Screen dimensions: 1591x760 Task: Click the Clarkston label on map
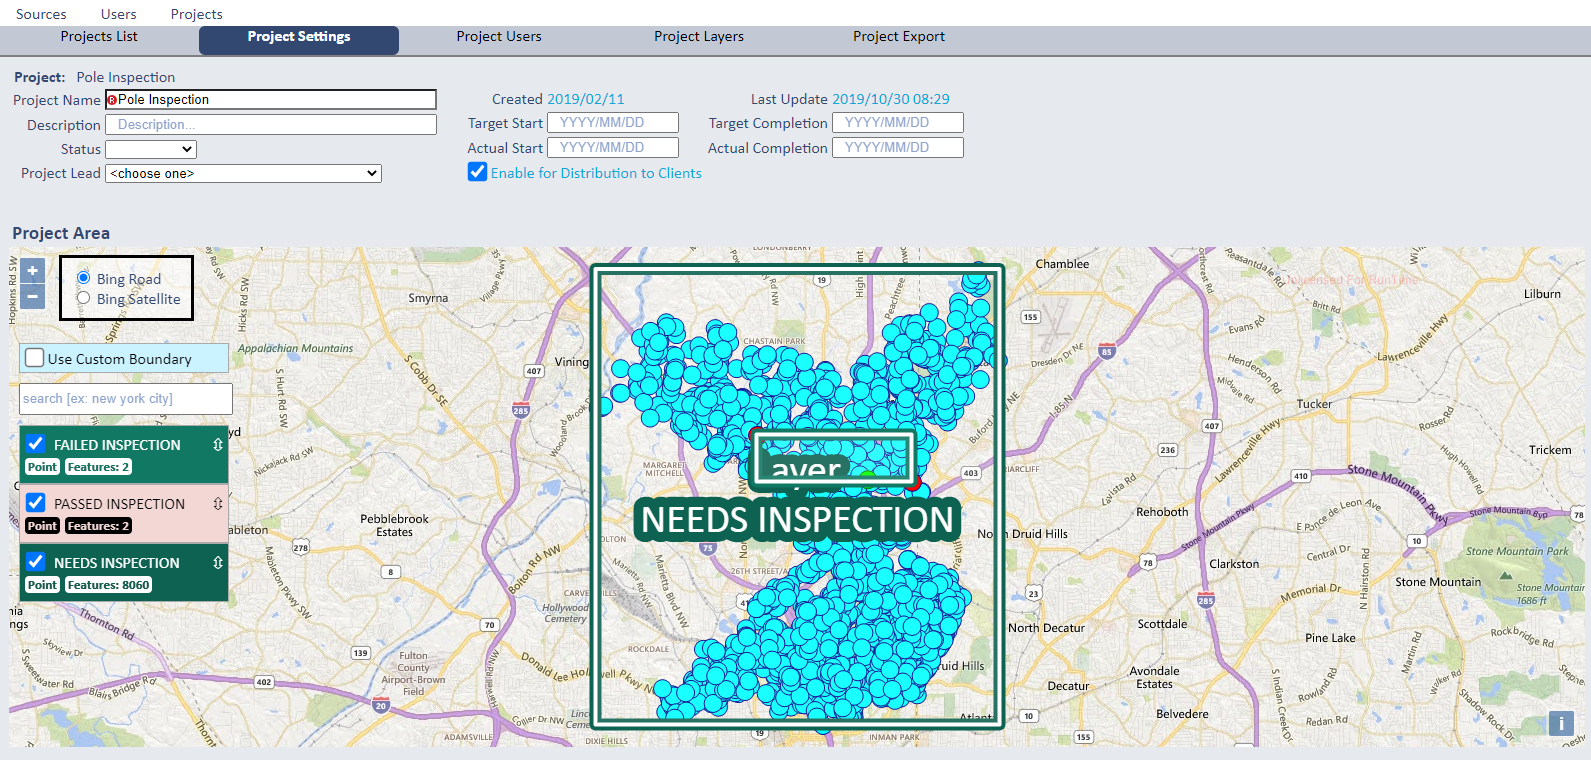(x=1234, y=564)
